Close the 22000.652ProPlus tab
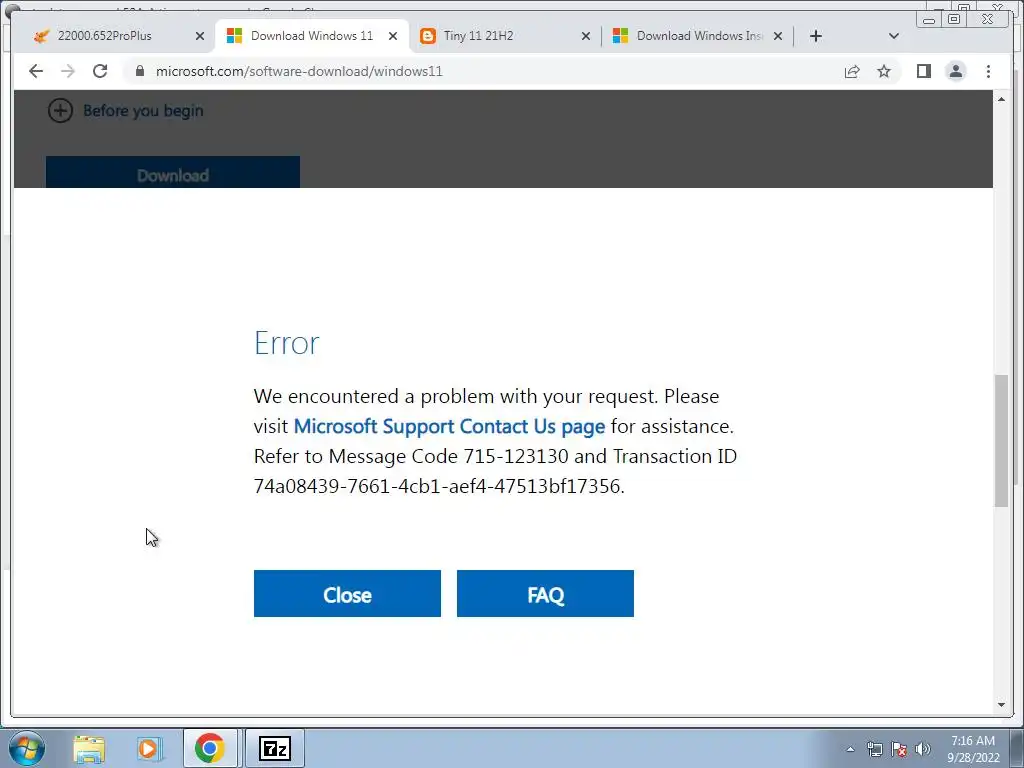 [200, 36]
